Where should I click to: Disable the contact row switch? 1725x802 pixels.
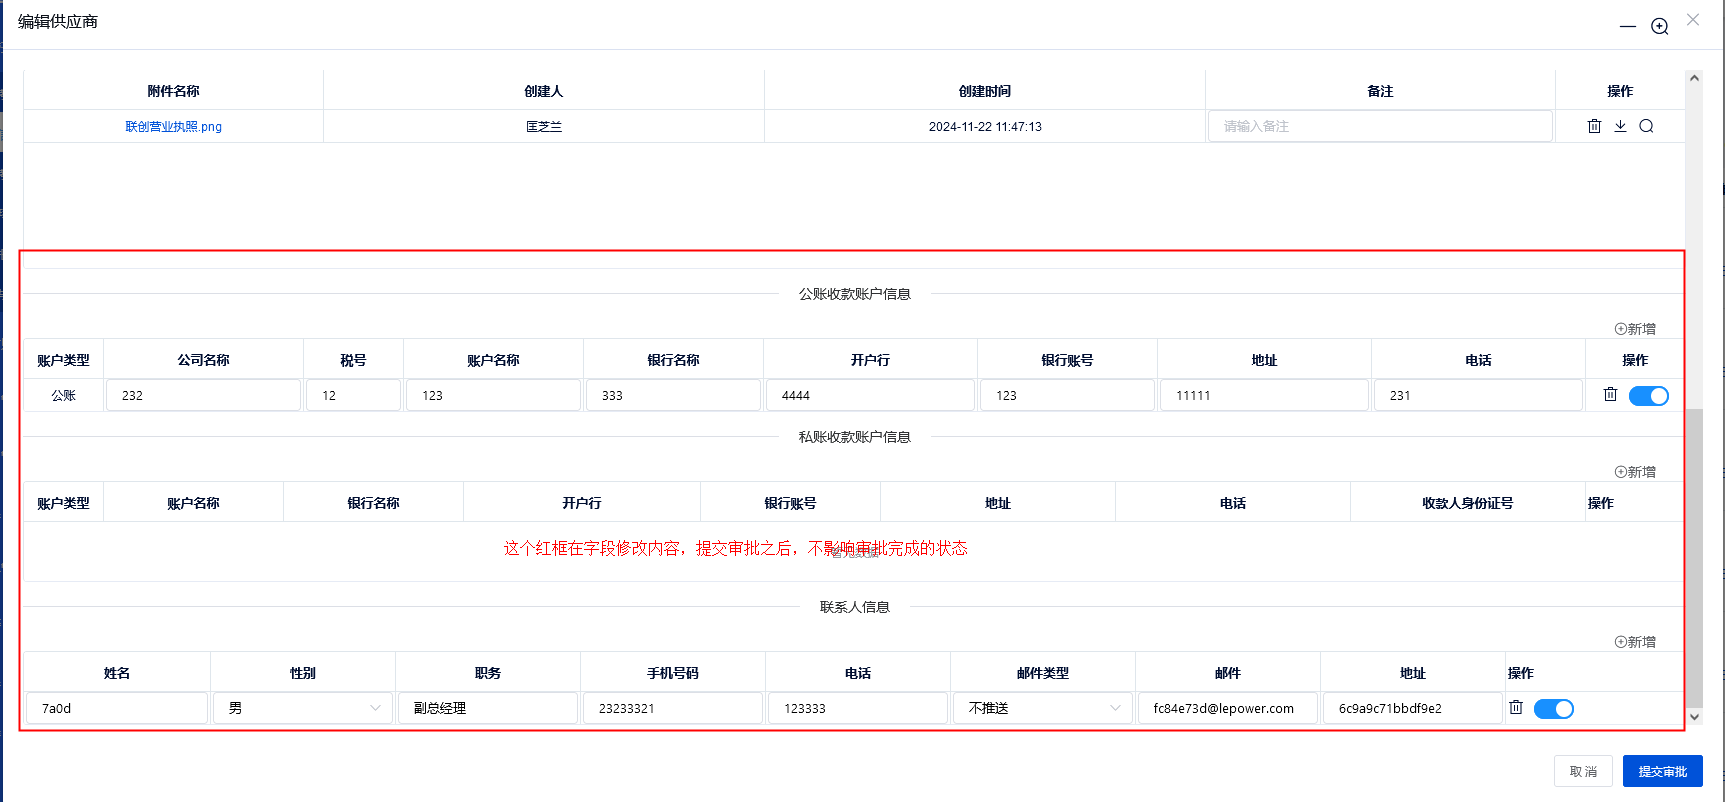[x=1553, y=709]
